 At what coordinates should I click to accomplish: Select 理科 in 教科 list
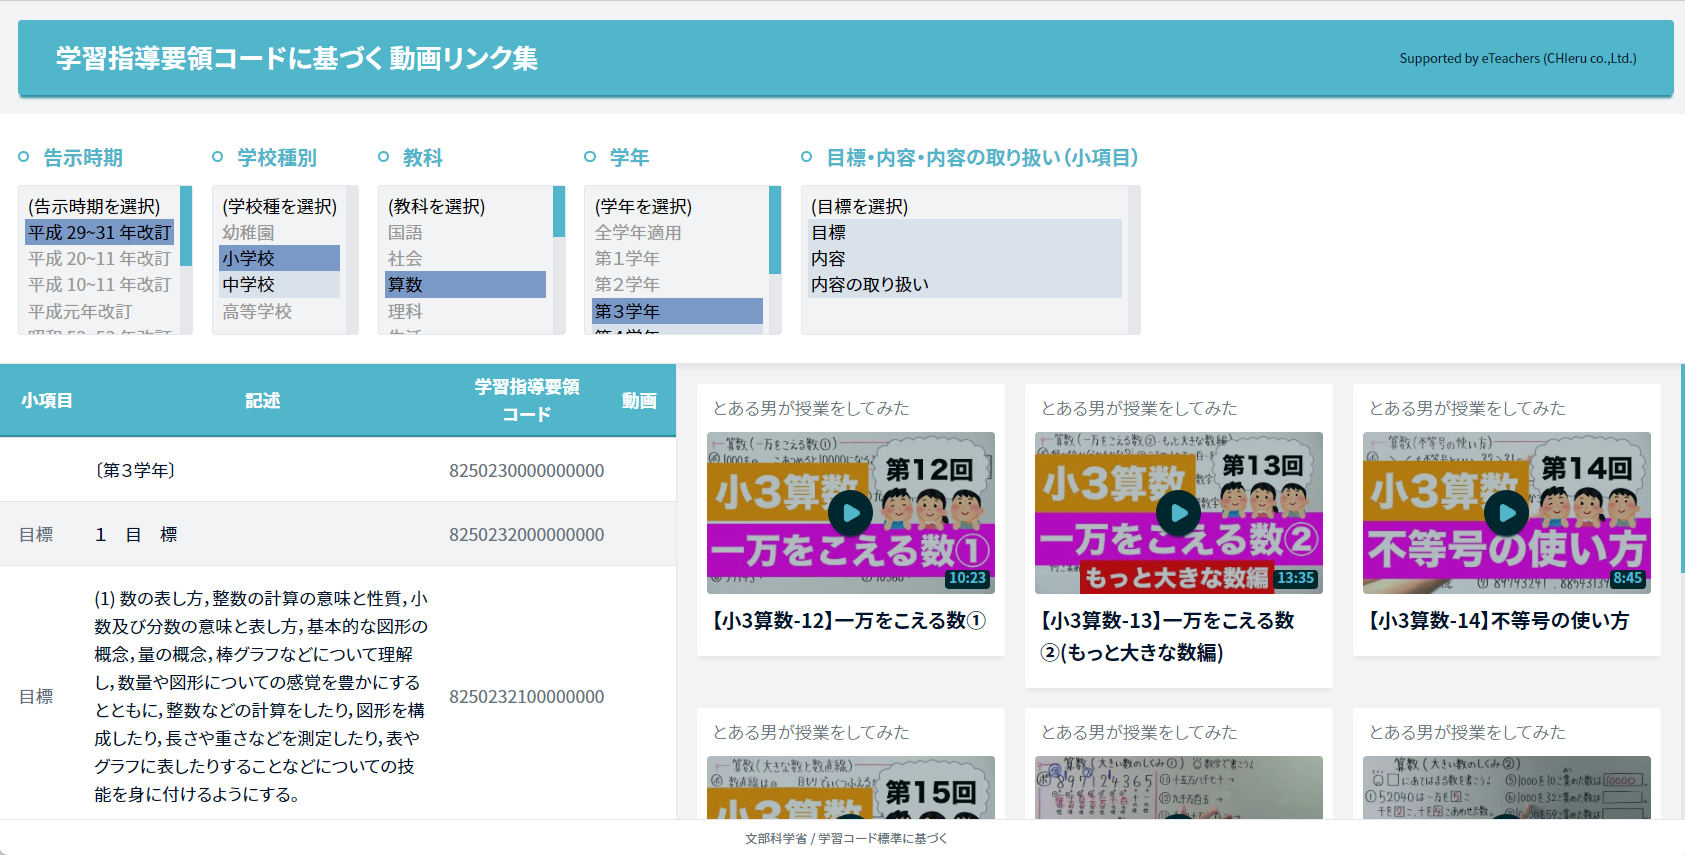(x=466, y=311)
